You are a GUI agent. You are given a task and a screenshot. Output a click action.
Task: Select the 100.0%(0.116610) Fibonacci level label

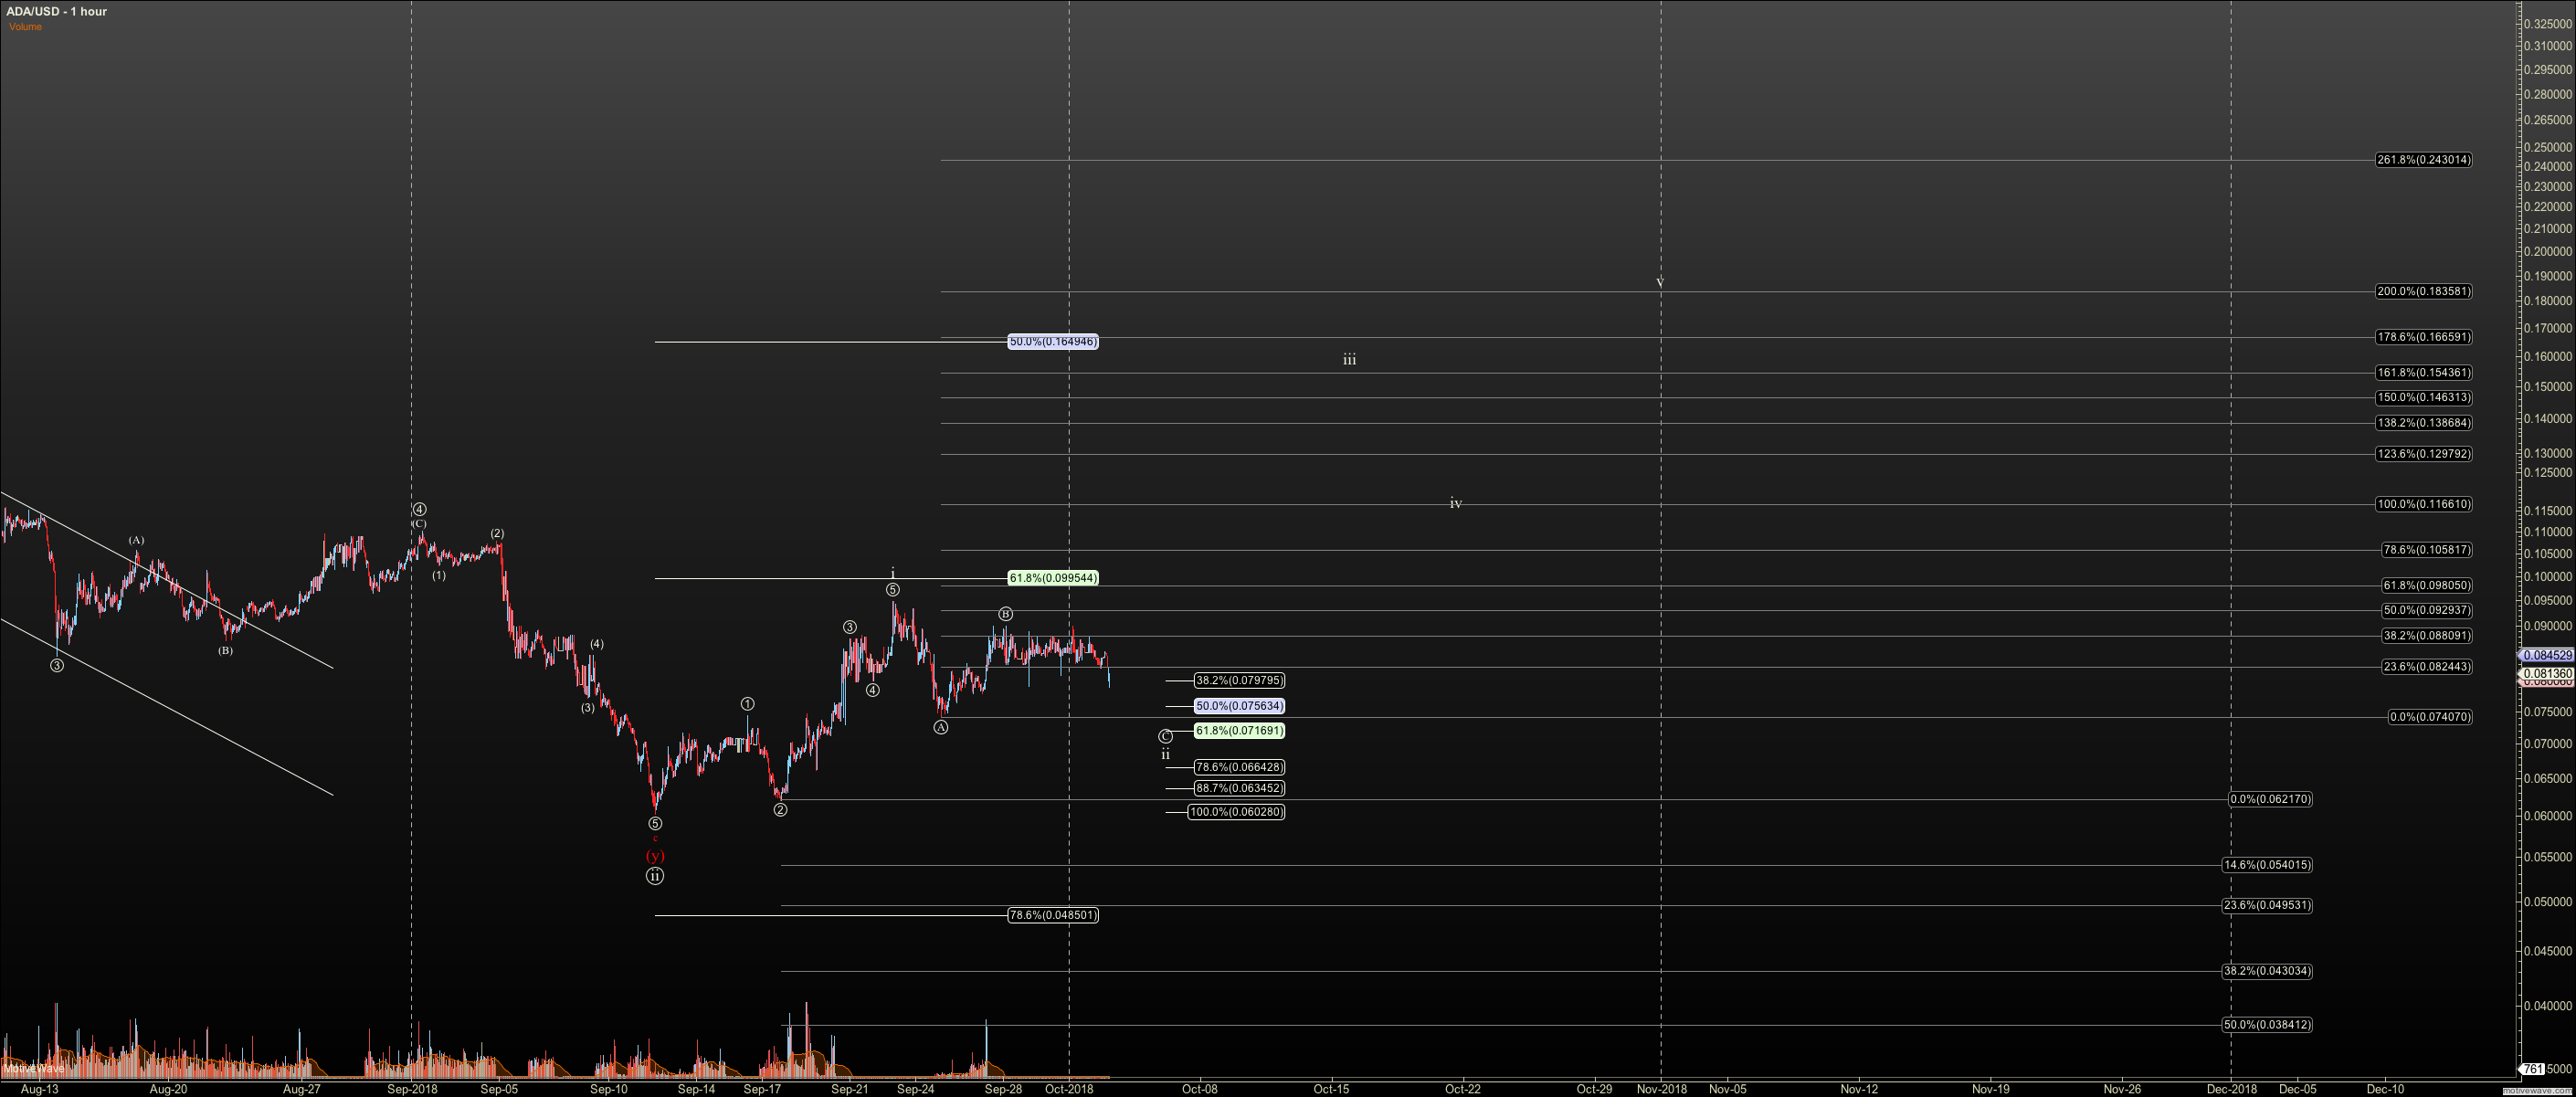click(x=2423, y=504)
